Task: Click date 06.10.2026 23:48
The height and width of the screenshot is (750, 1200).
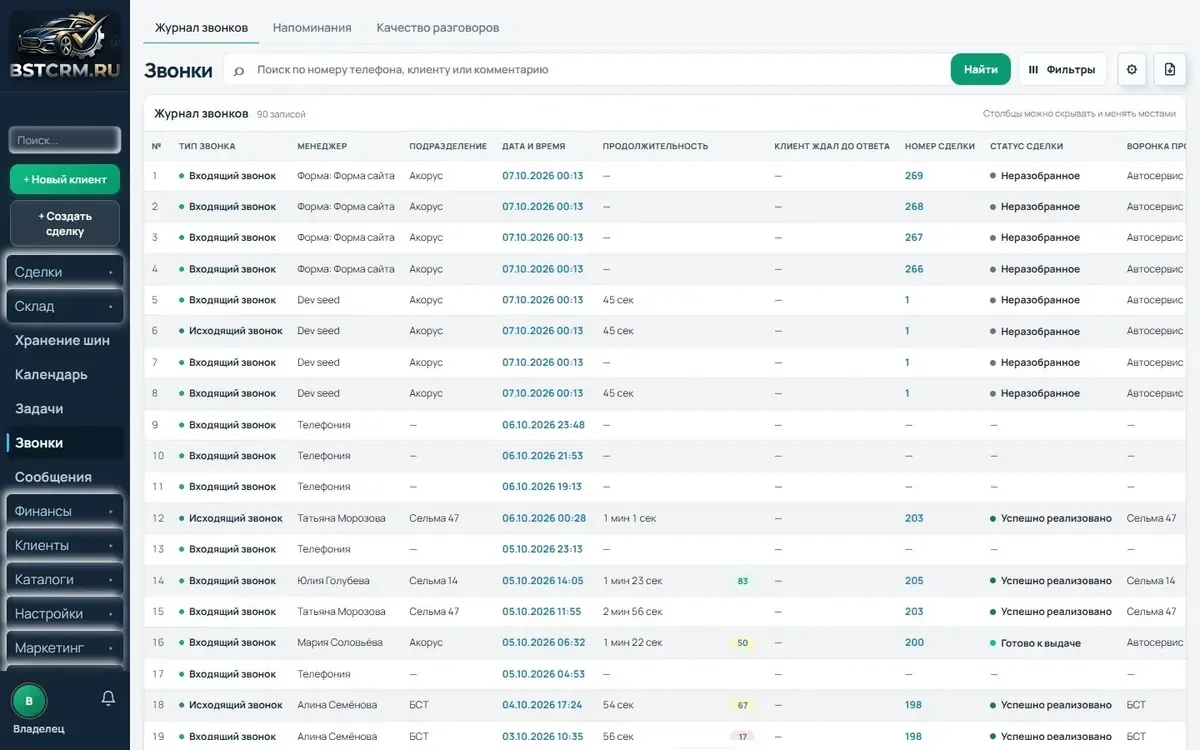Action: (x=543, y=425)
